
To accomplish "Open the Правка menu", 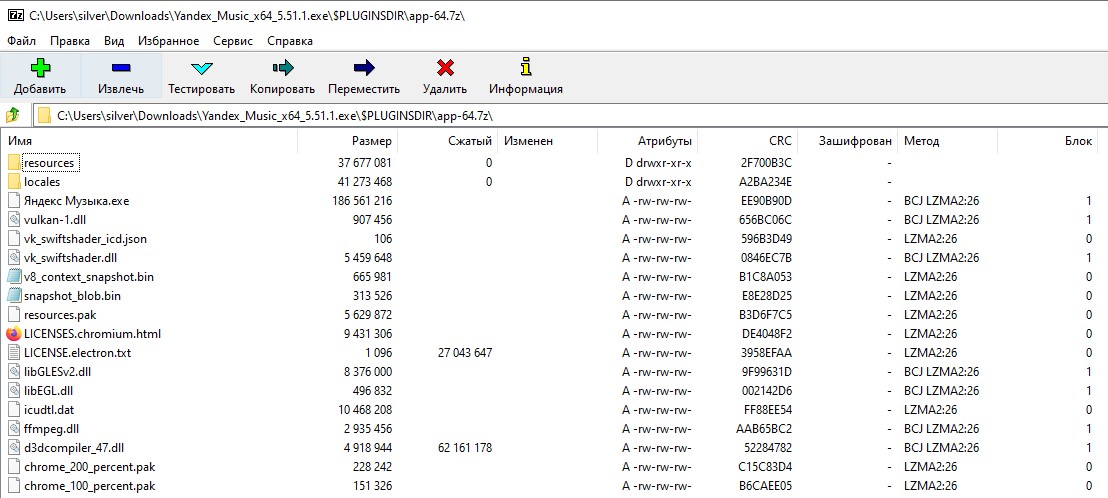I will (x=69, y=41).
